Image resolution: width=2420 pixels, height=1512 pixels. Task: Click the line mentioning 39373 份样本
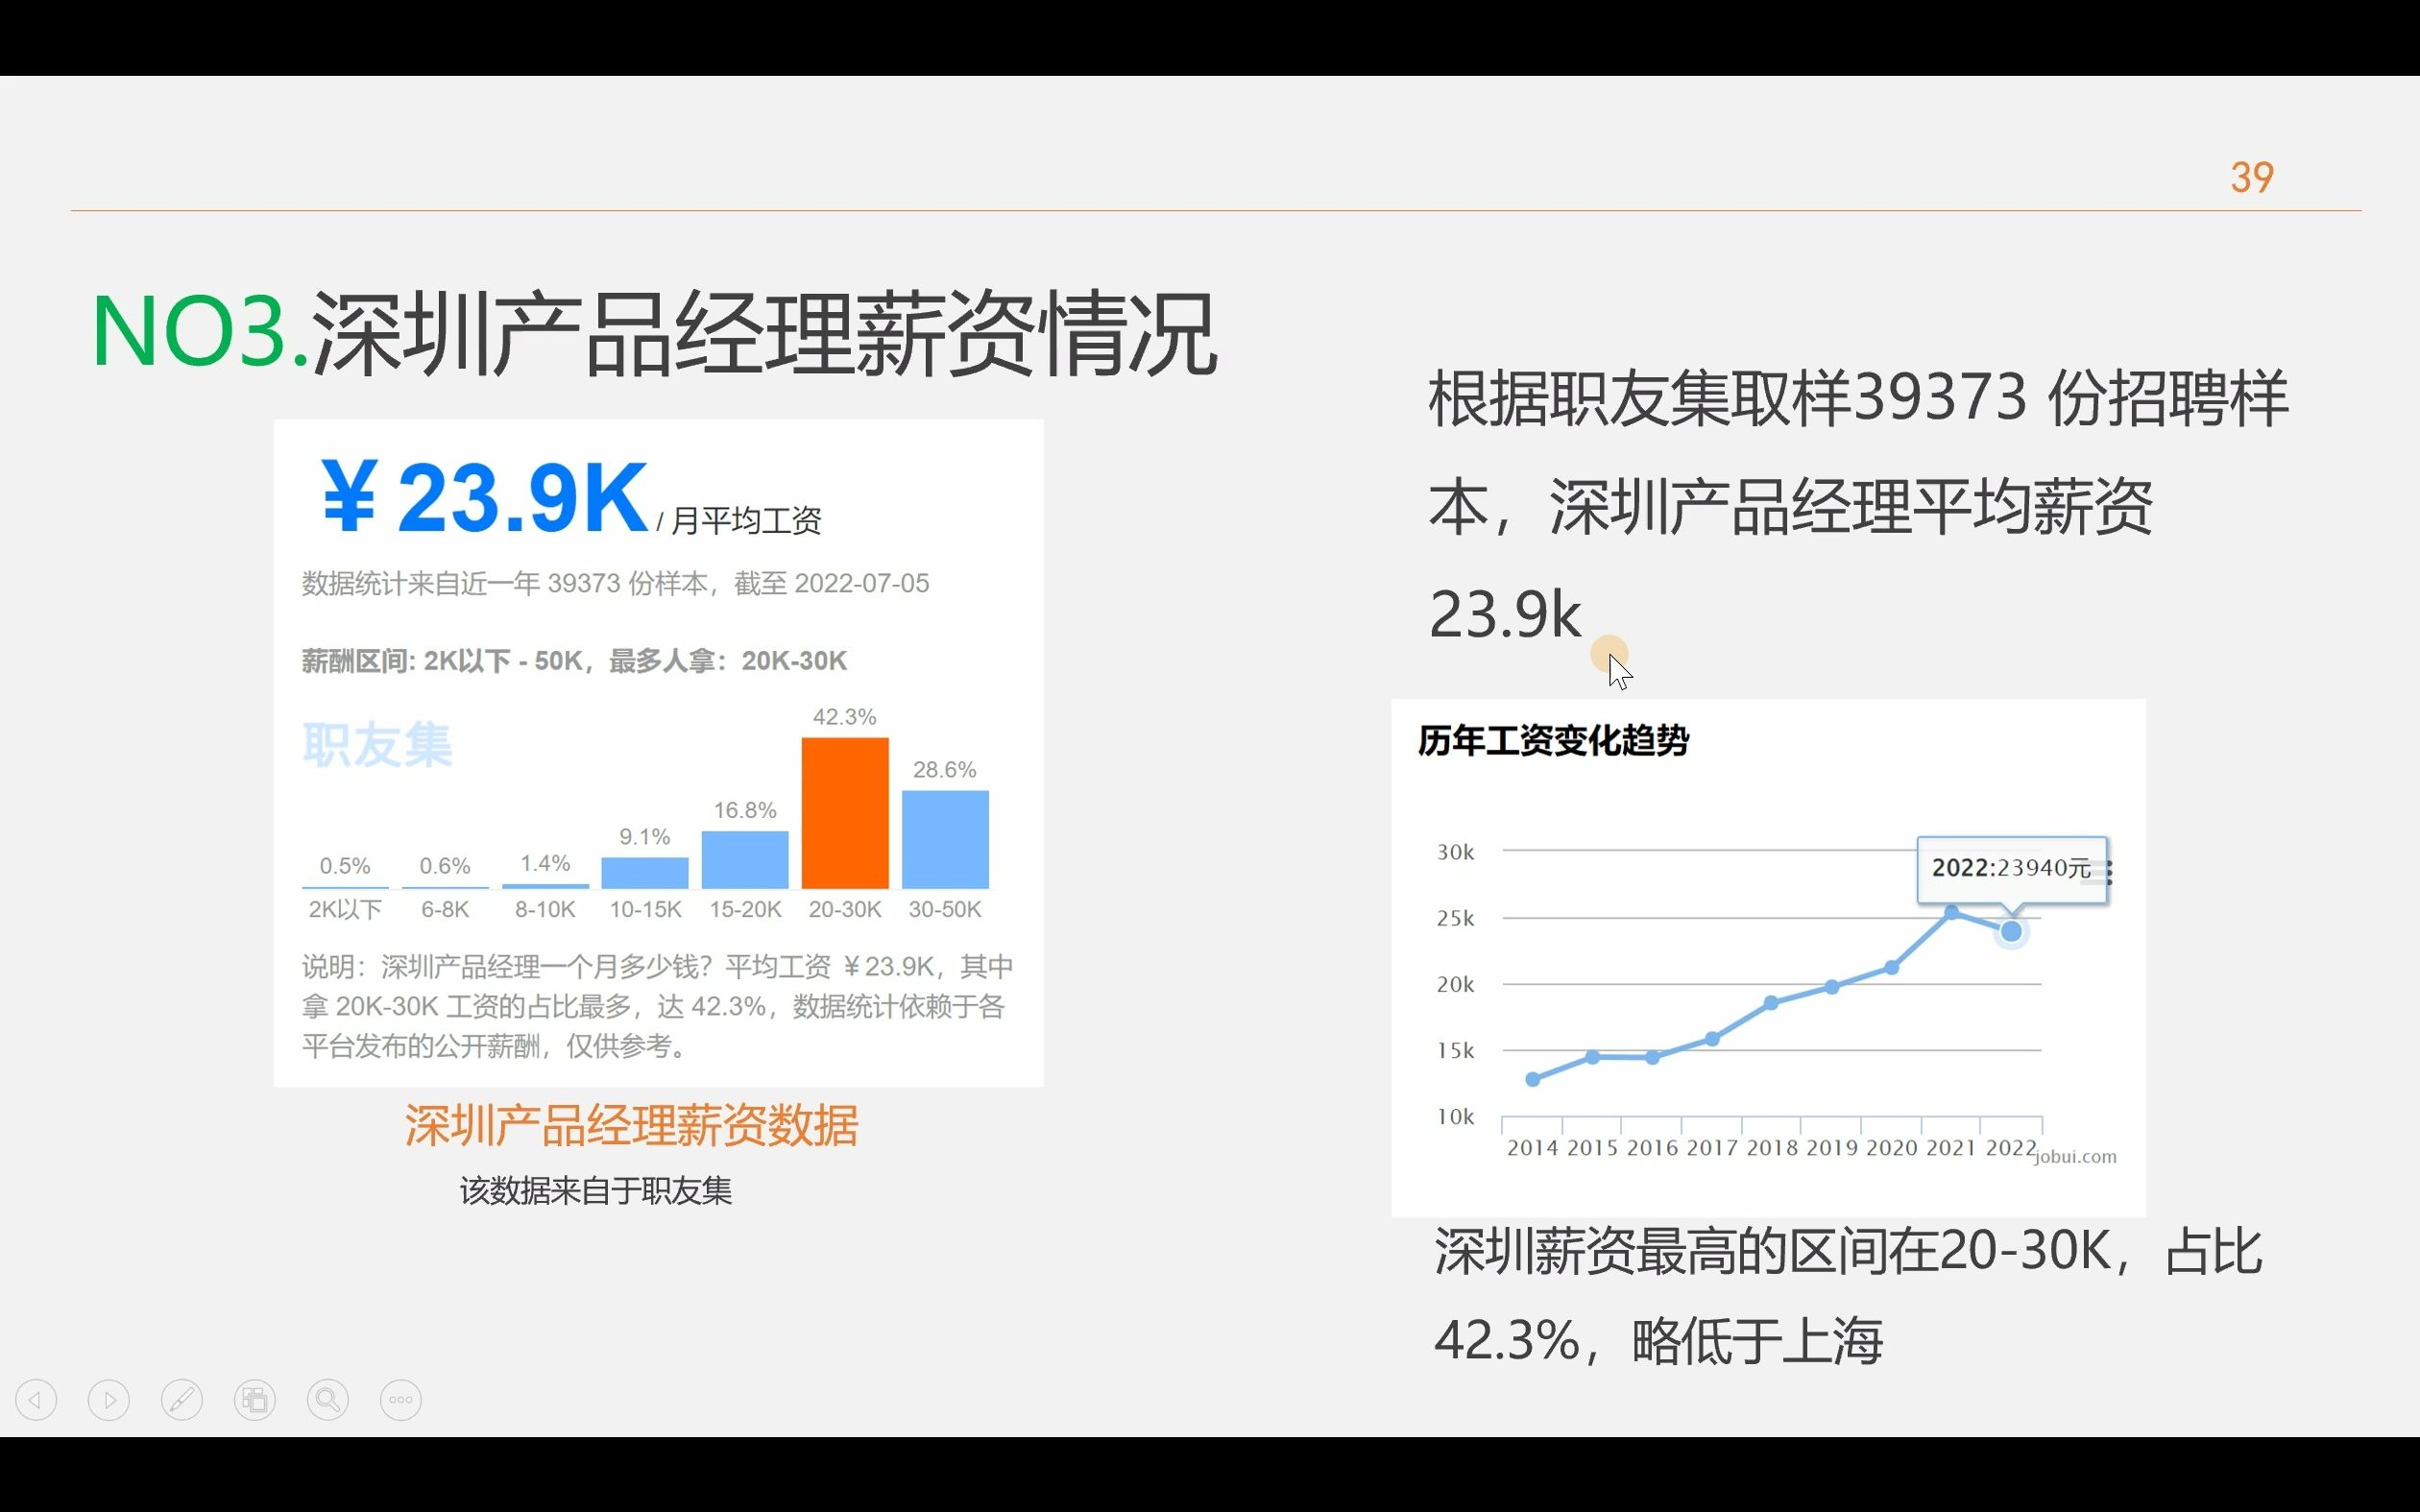tap(615, 583)
